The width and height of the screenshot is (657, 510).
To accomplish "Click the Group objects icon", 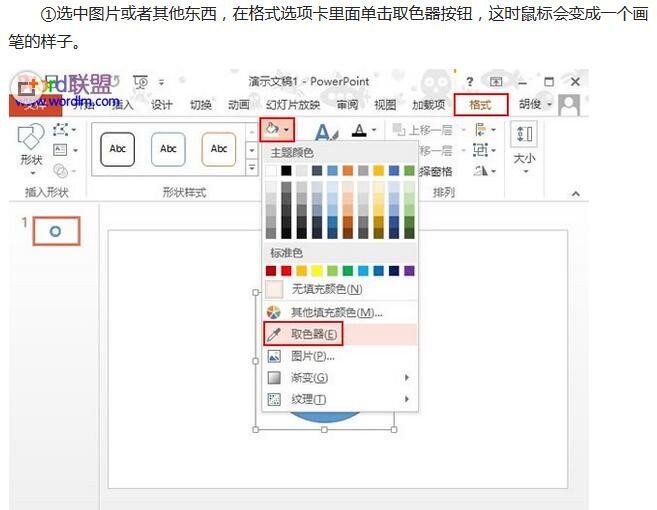I will pyautogui.click(x=480, y=150).
